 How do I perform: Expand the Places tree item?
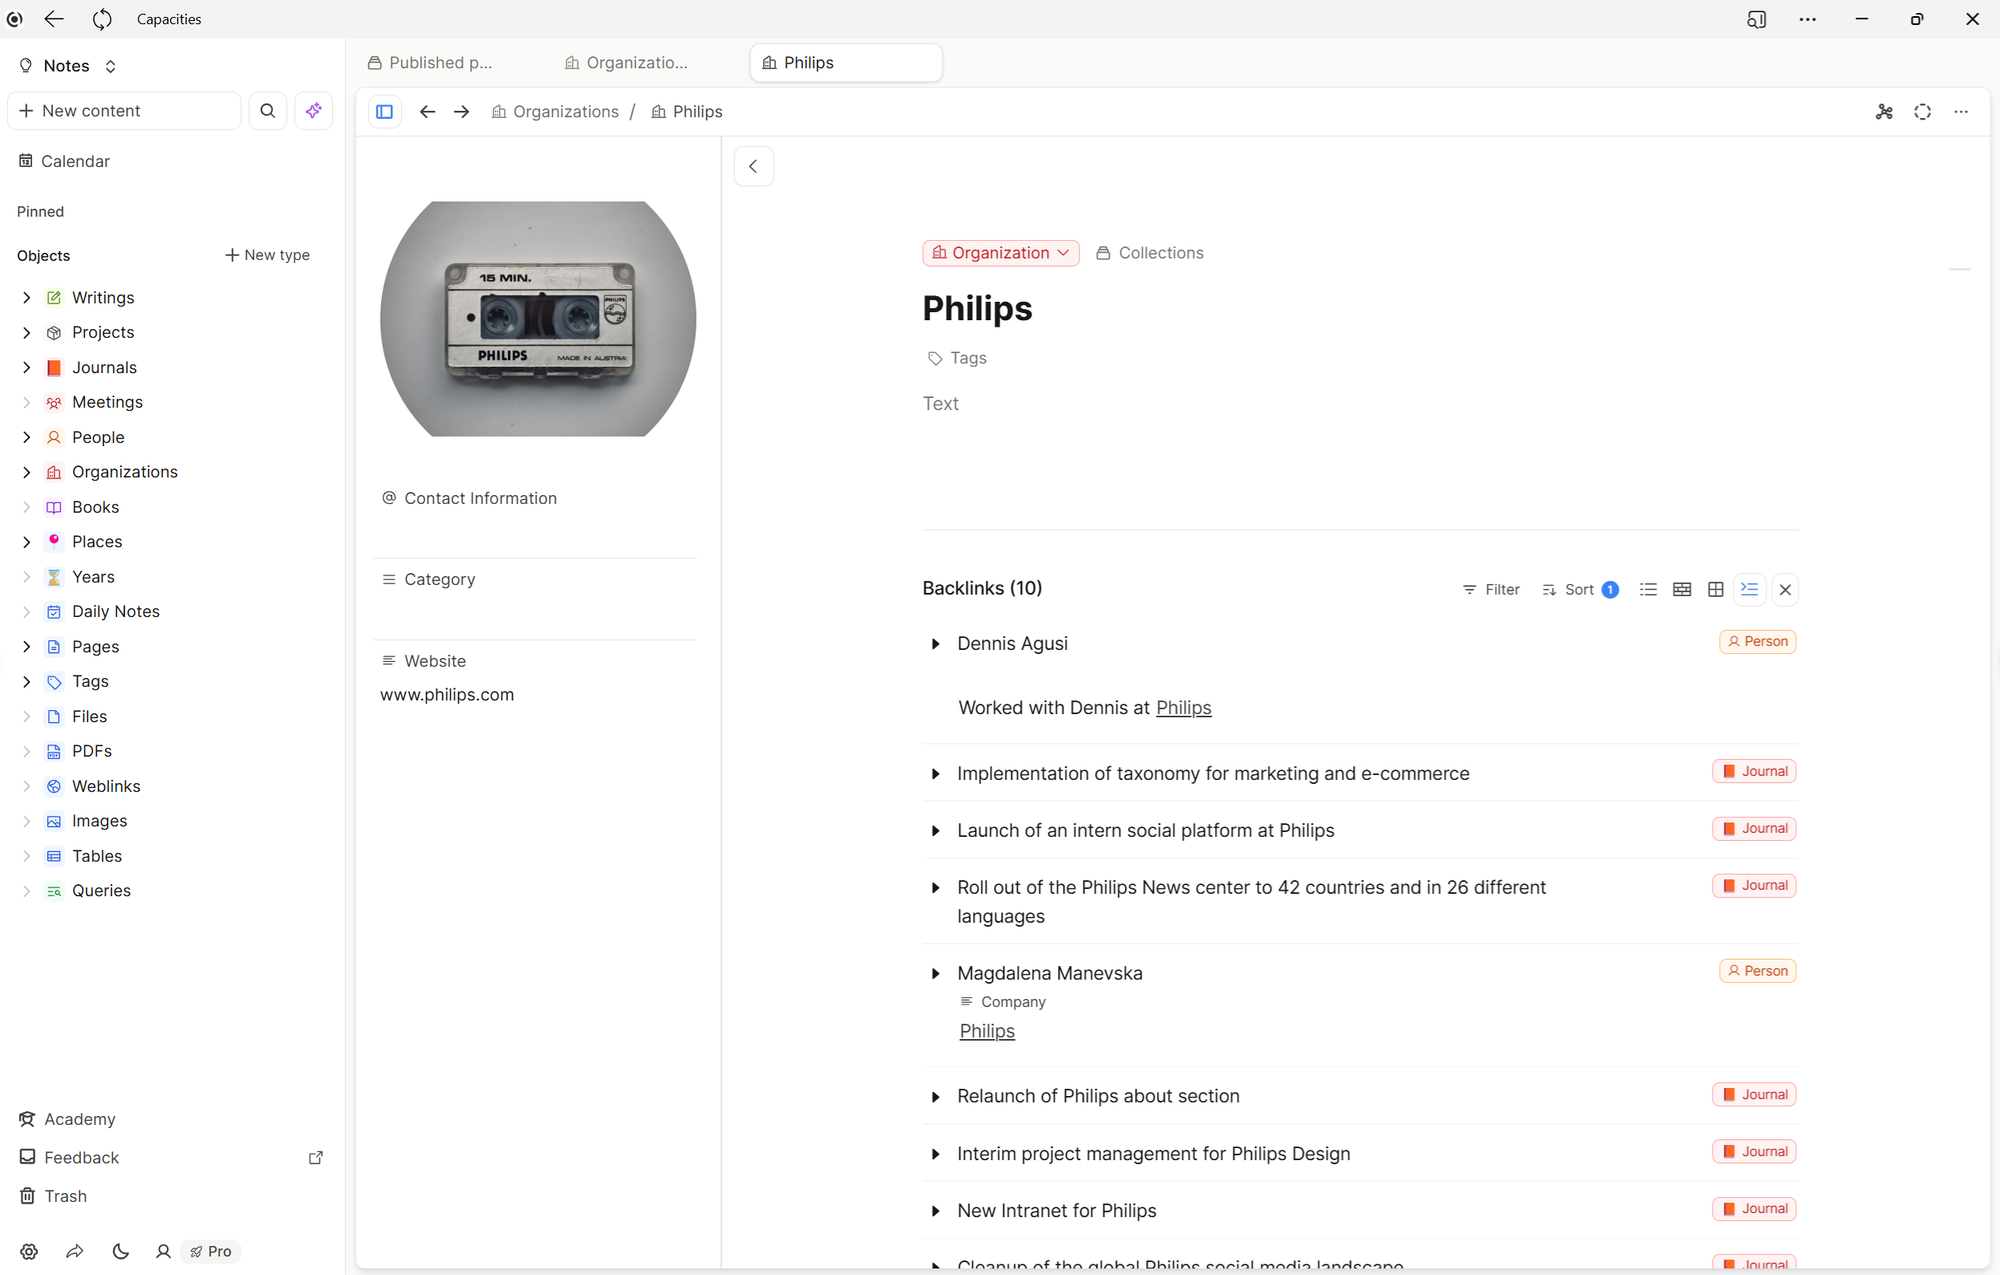tap(27, 542)
